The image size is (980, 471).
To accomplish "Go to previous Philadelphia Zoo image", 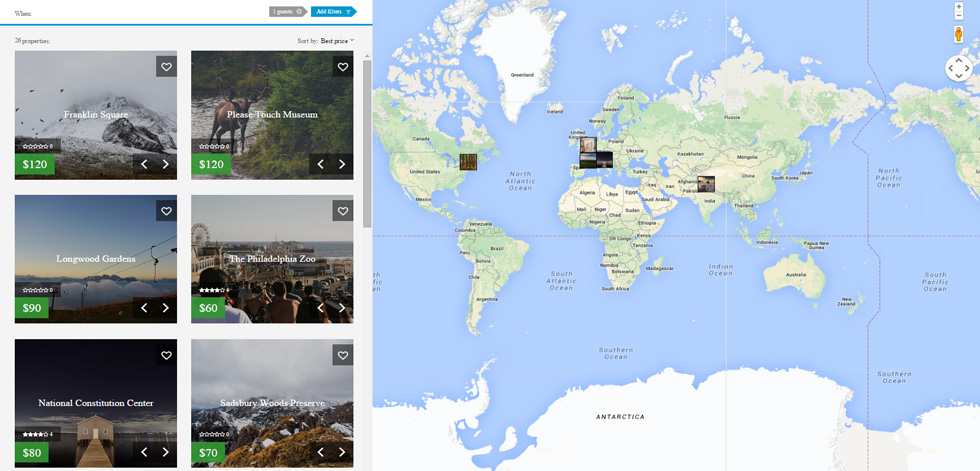I will 320,307.
